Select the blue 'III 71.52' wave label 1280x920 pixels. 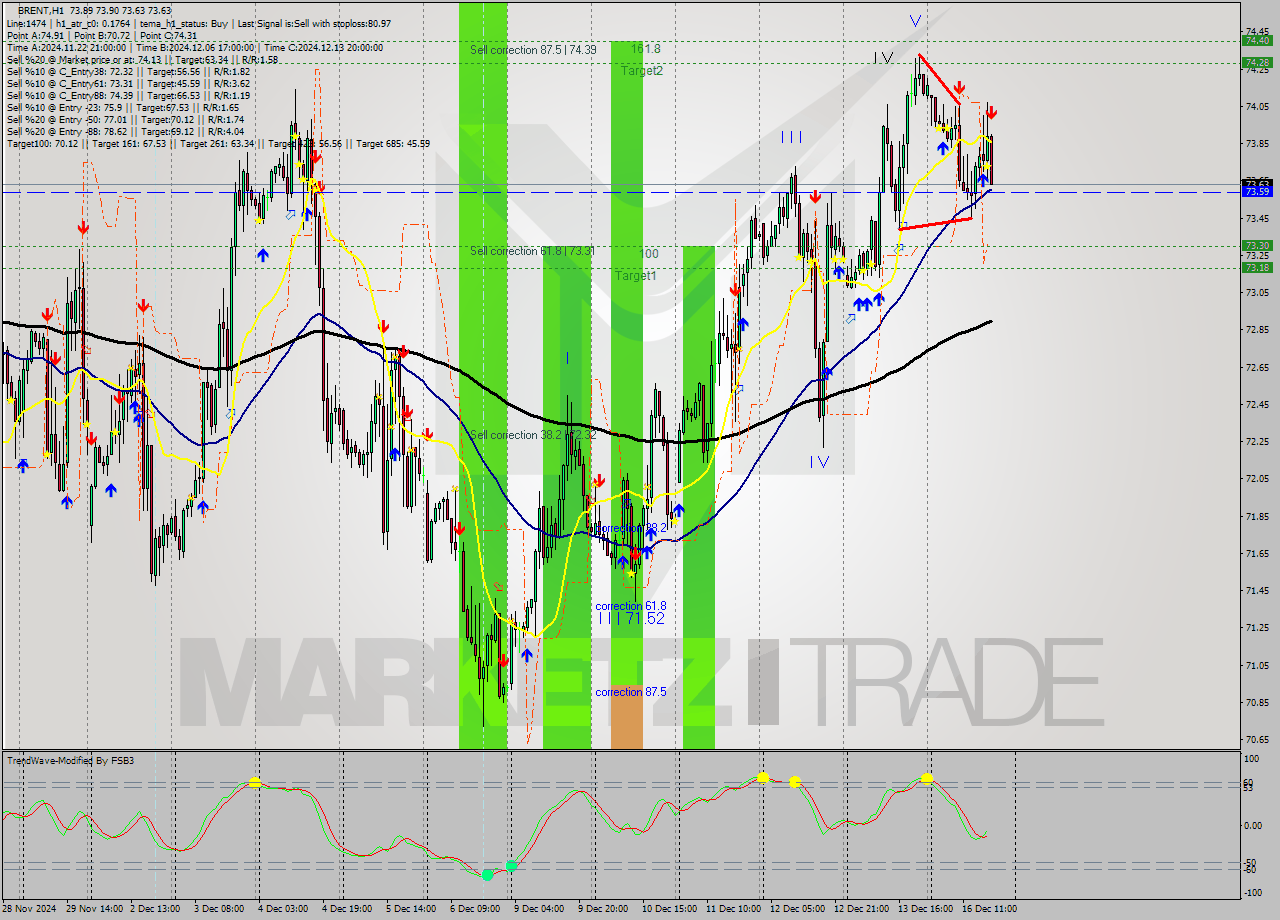coord(631,619)
